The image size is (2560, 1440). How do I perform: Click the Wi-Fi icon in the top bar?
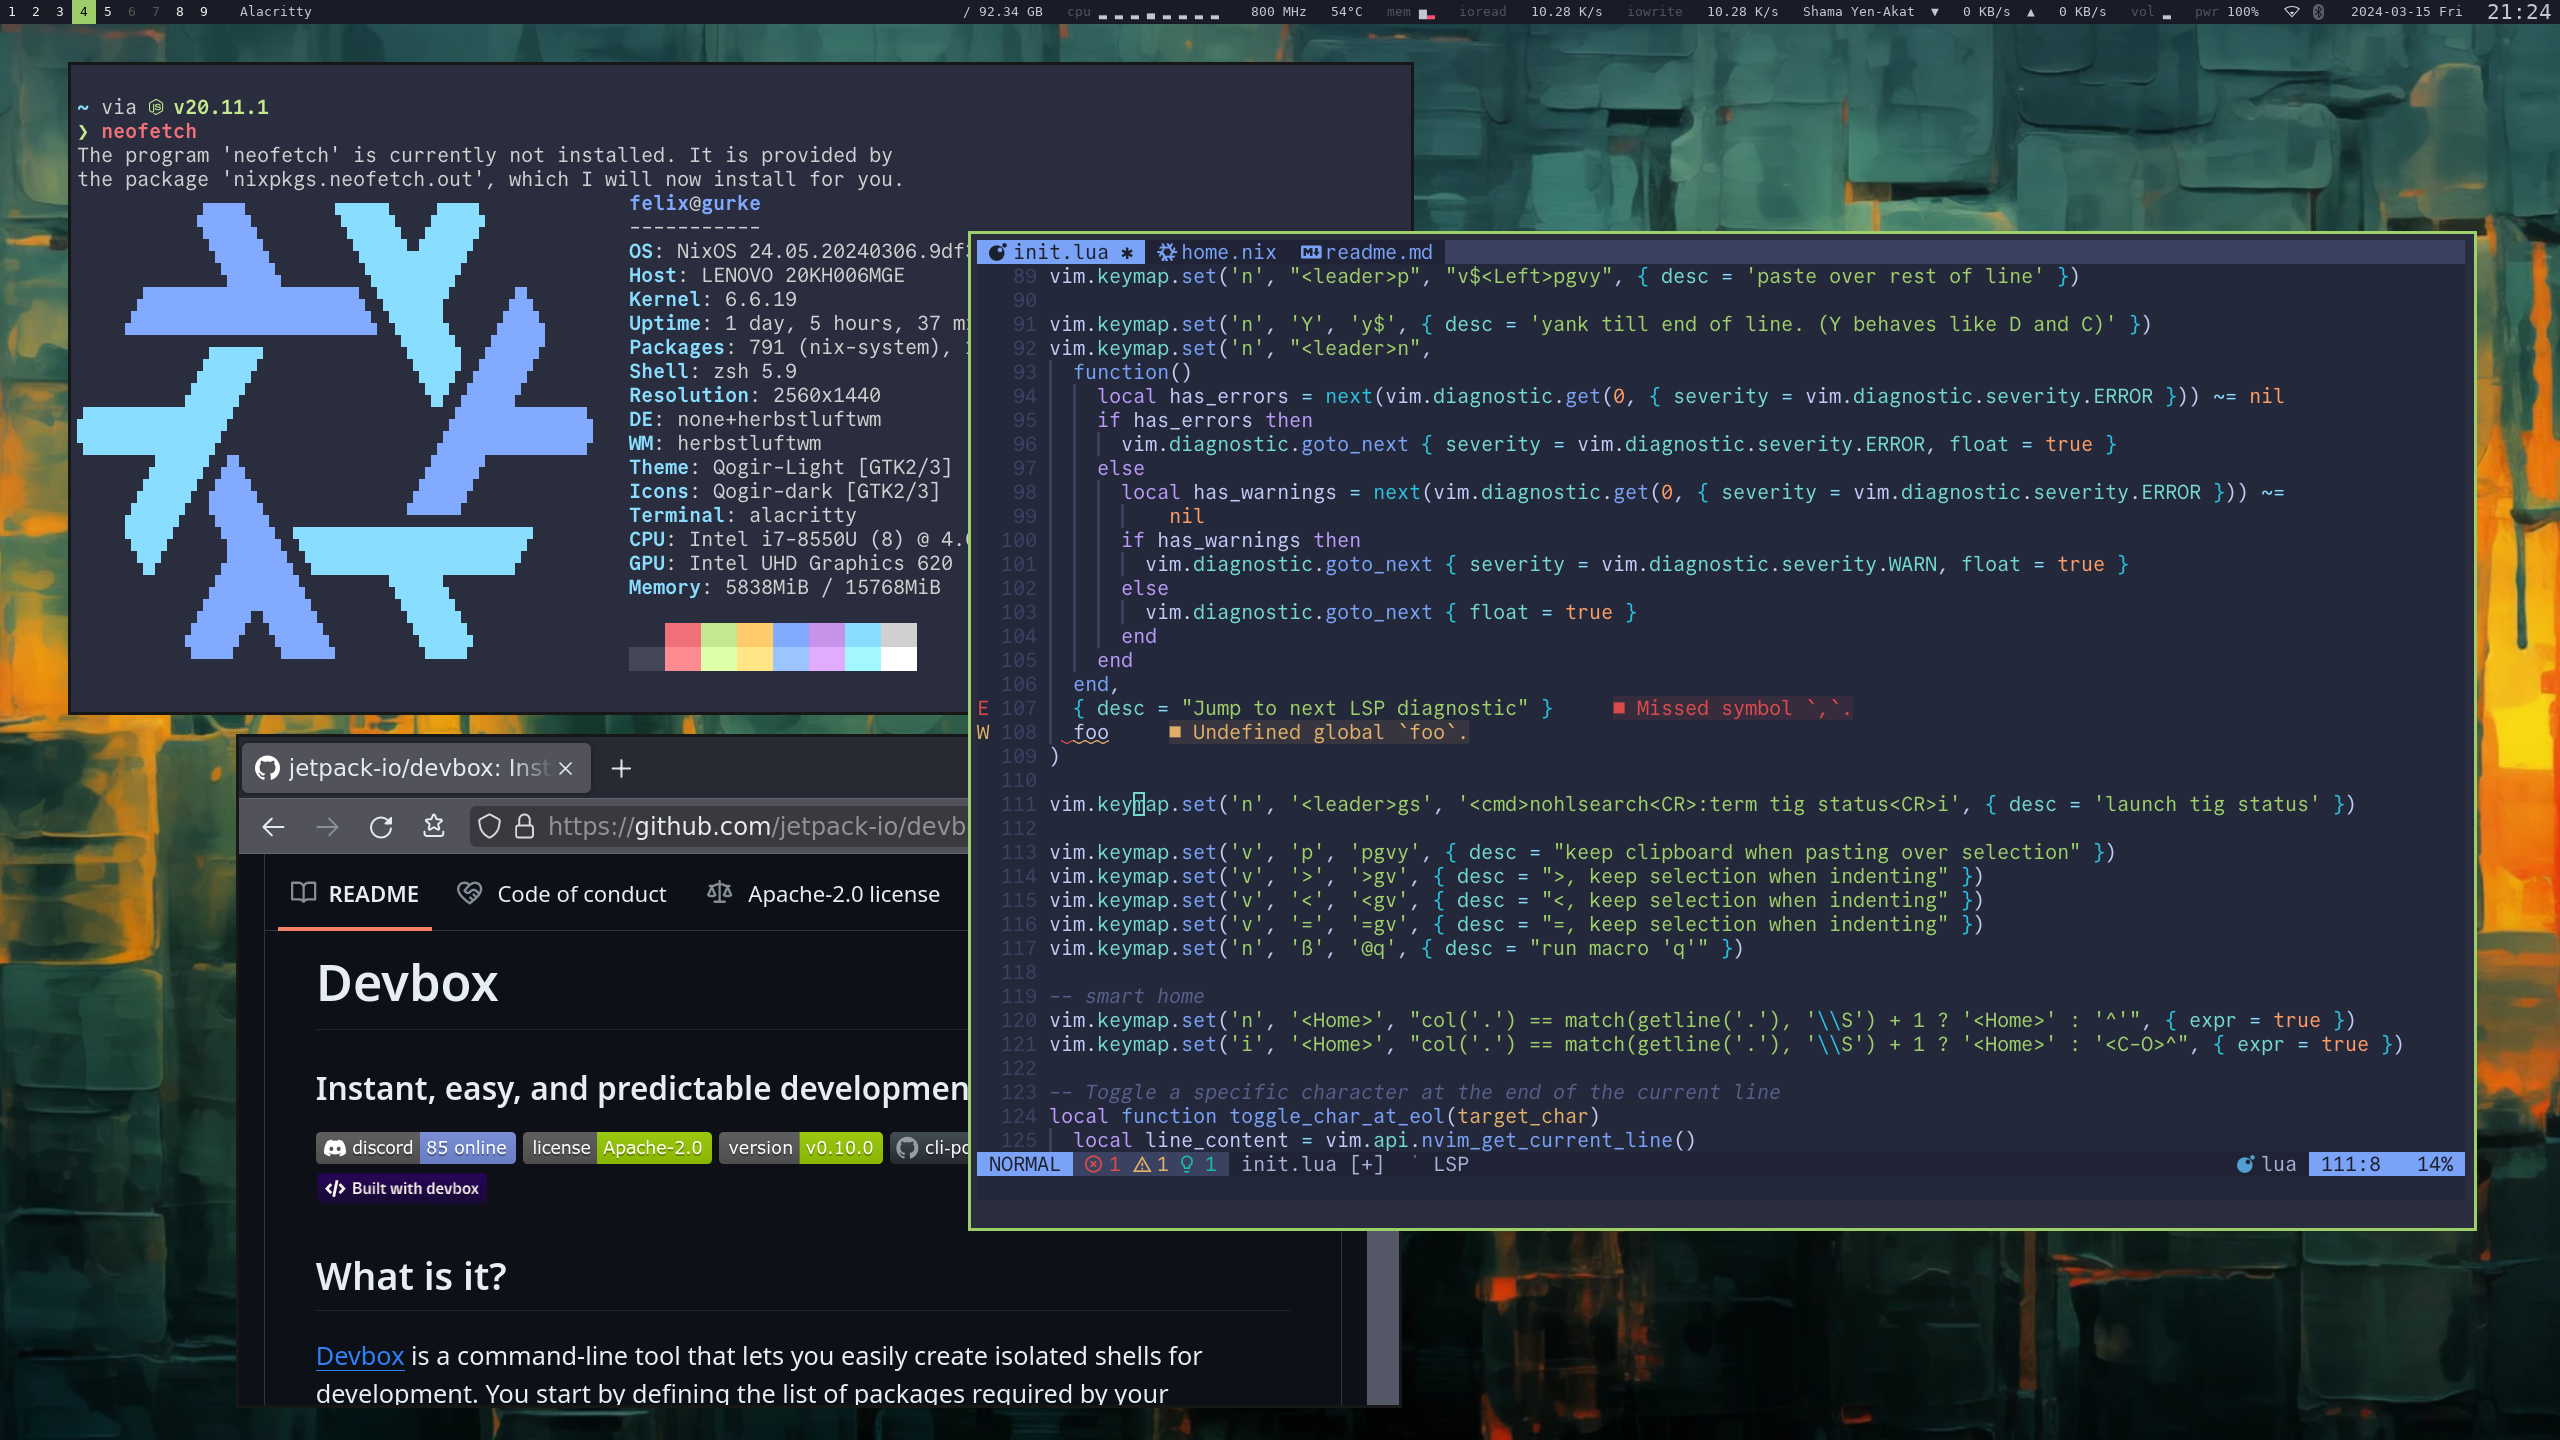click(x=2292, y=12)
